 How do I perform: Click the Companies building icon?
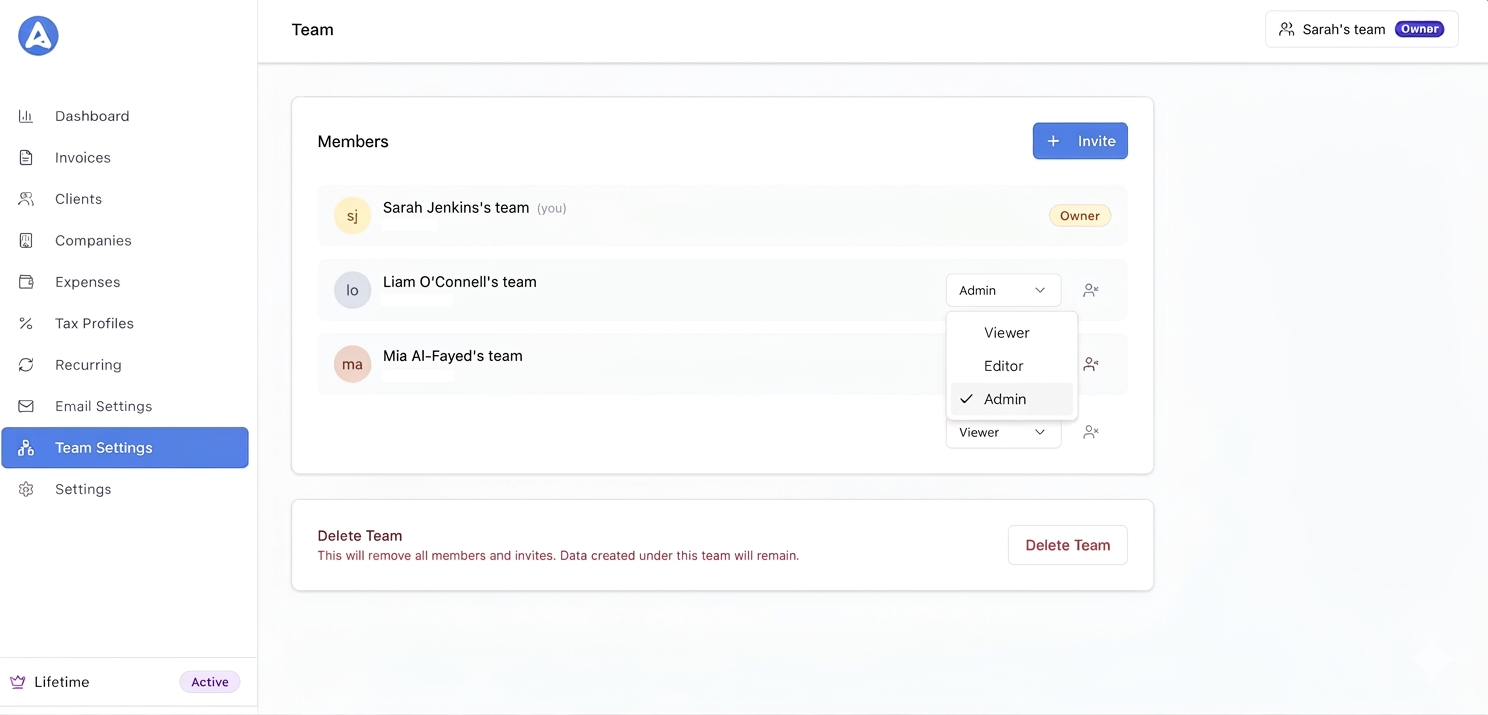click(x=26, y=241)
